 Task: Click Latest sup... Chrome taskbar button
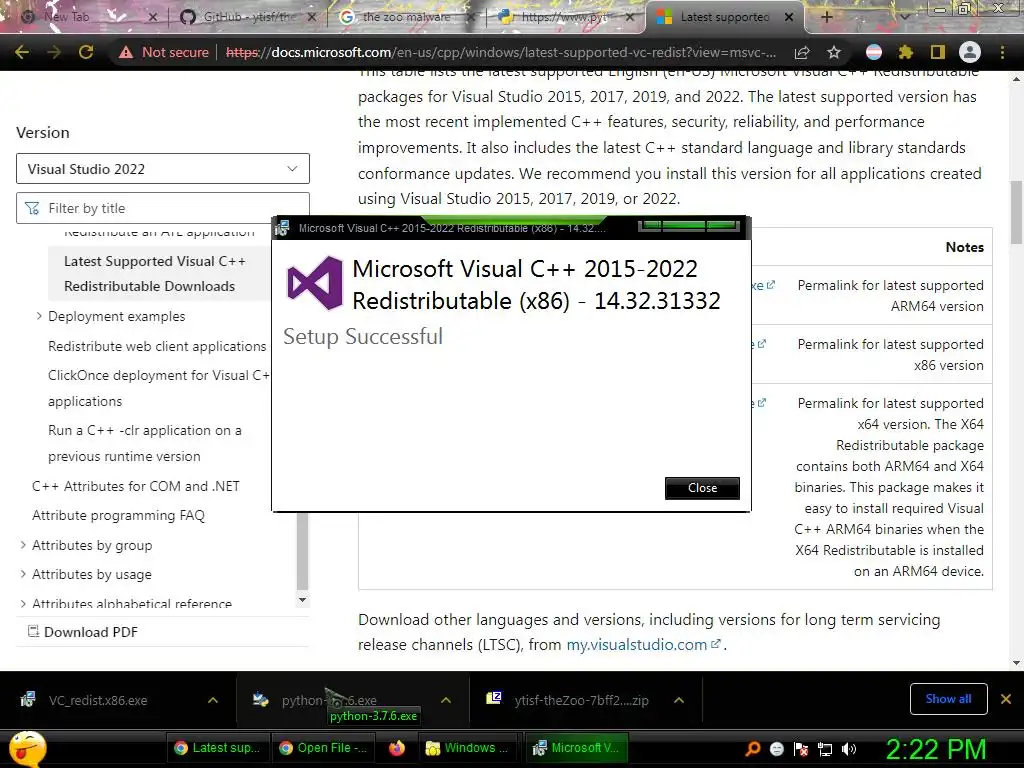point(218,748)
